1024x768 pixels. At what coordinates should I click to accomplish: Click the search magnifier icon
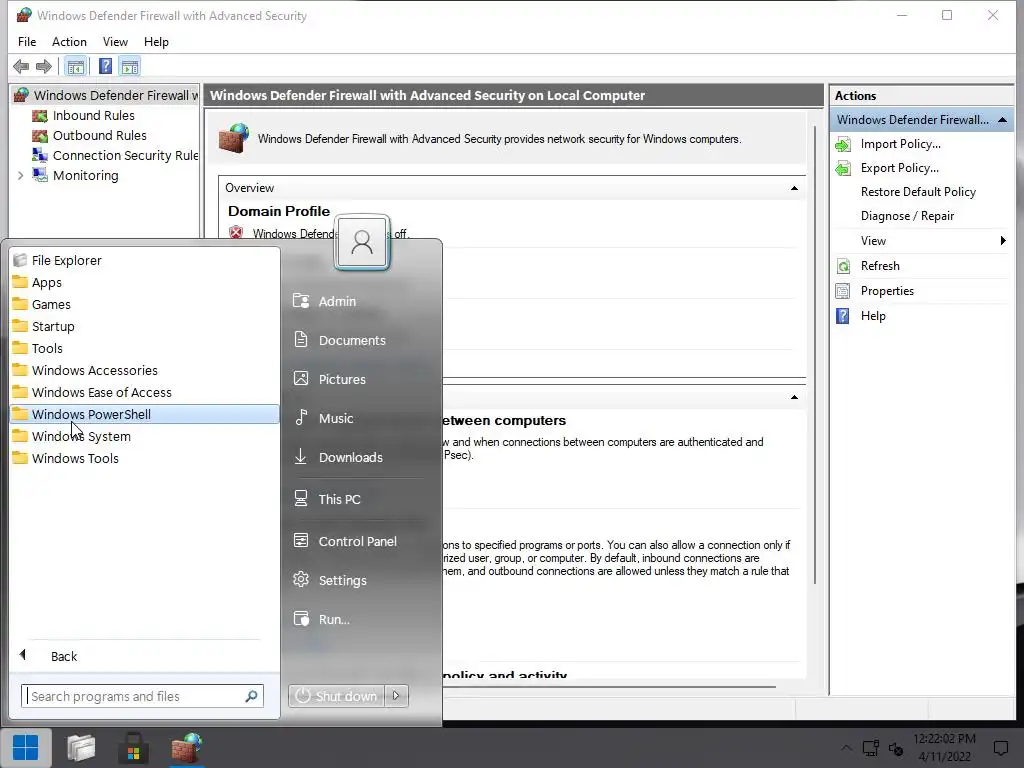(251, 696)
